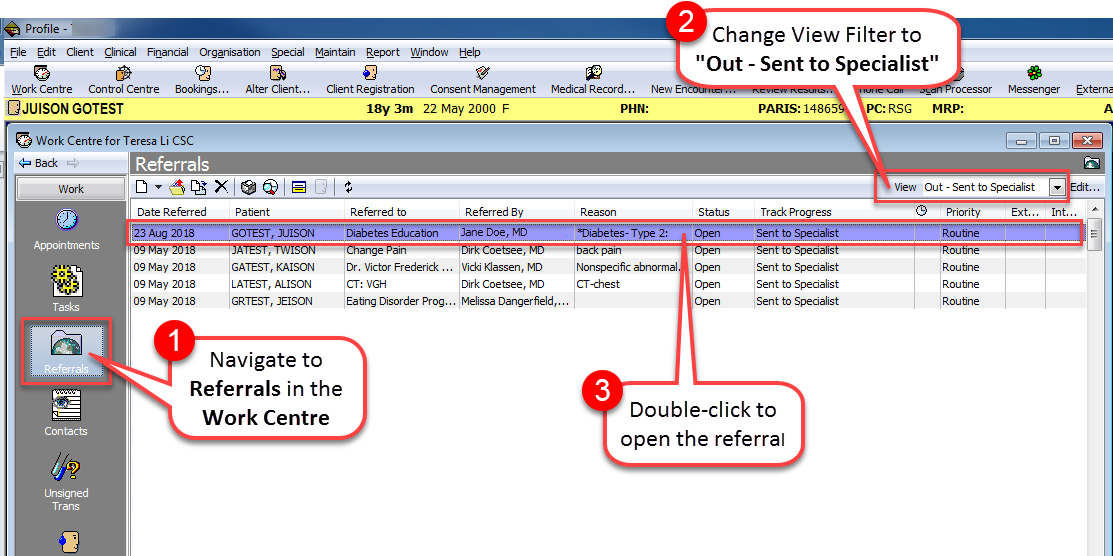
Task: Click the Edit... button beside View filter
Action: pyautogui.click(x=1085, y=187)
